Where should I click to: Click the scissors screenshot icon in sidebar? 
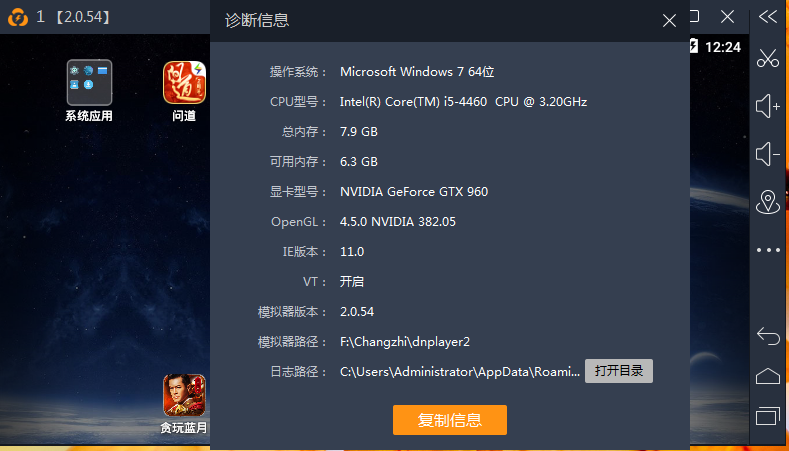pyautogui.click(x=767, y=58)
